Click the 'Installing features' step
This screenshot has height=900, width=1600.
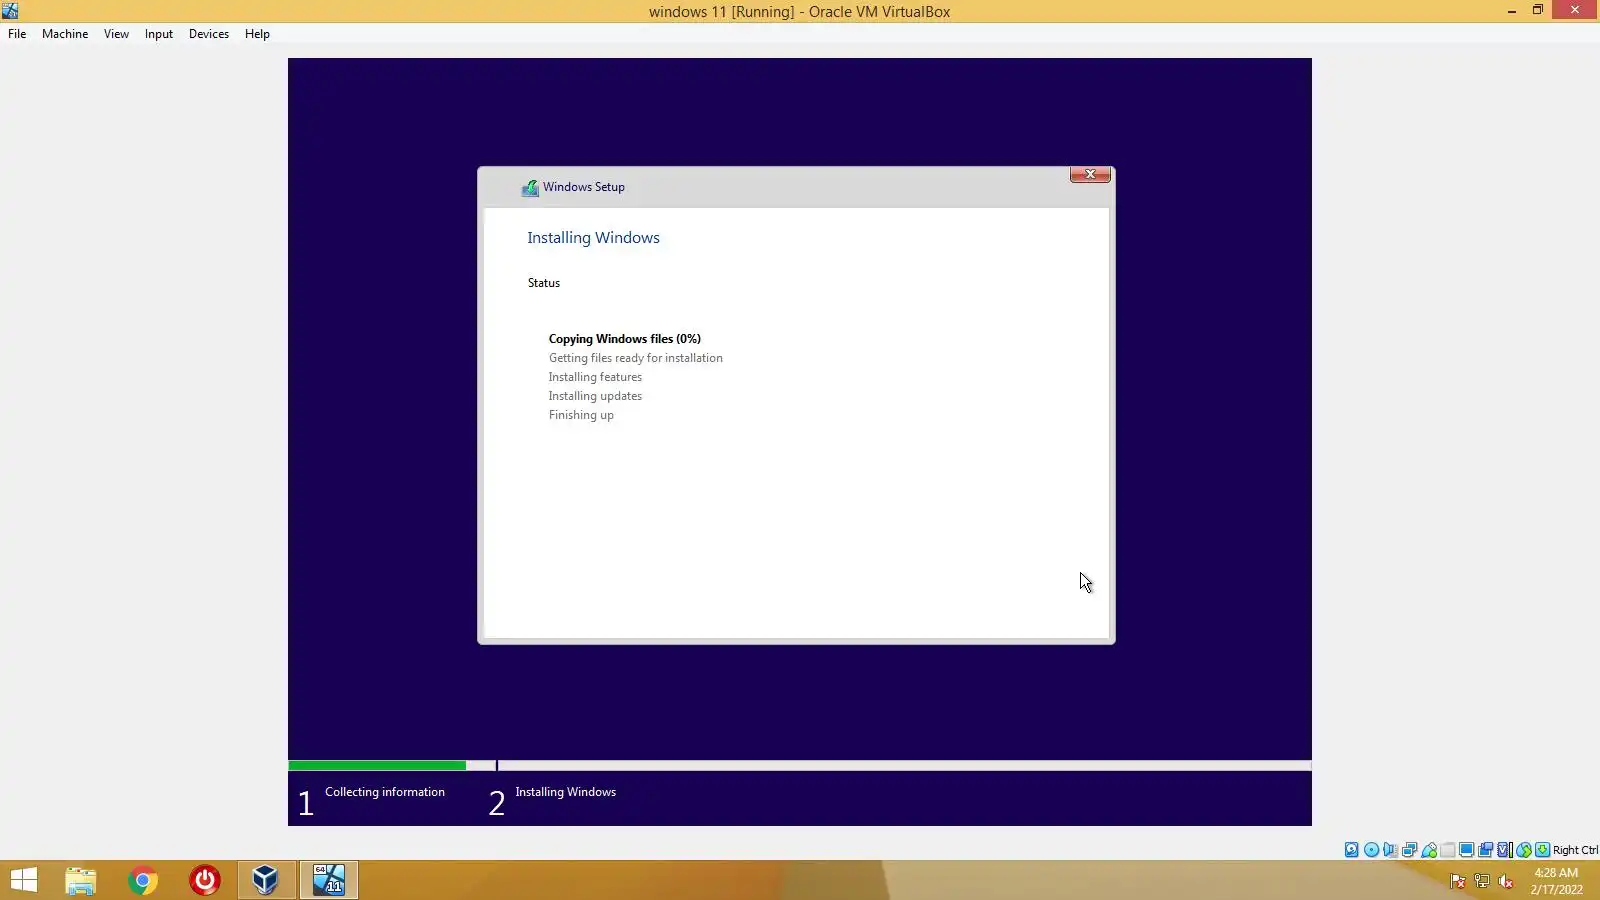click(595, 377)
